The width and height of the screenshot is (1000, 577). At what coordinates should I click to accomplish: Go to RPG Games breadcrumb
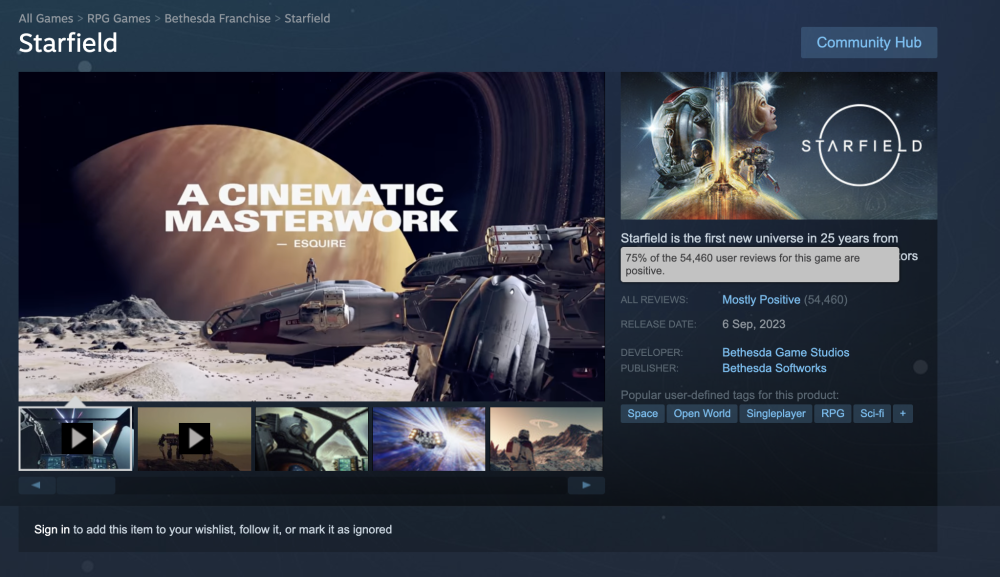(119, 18)
